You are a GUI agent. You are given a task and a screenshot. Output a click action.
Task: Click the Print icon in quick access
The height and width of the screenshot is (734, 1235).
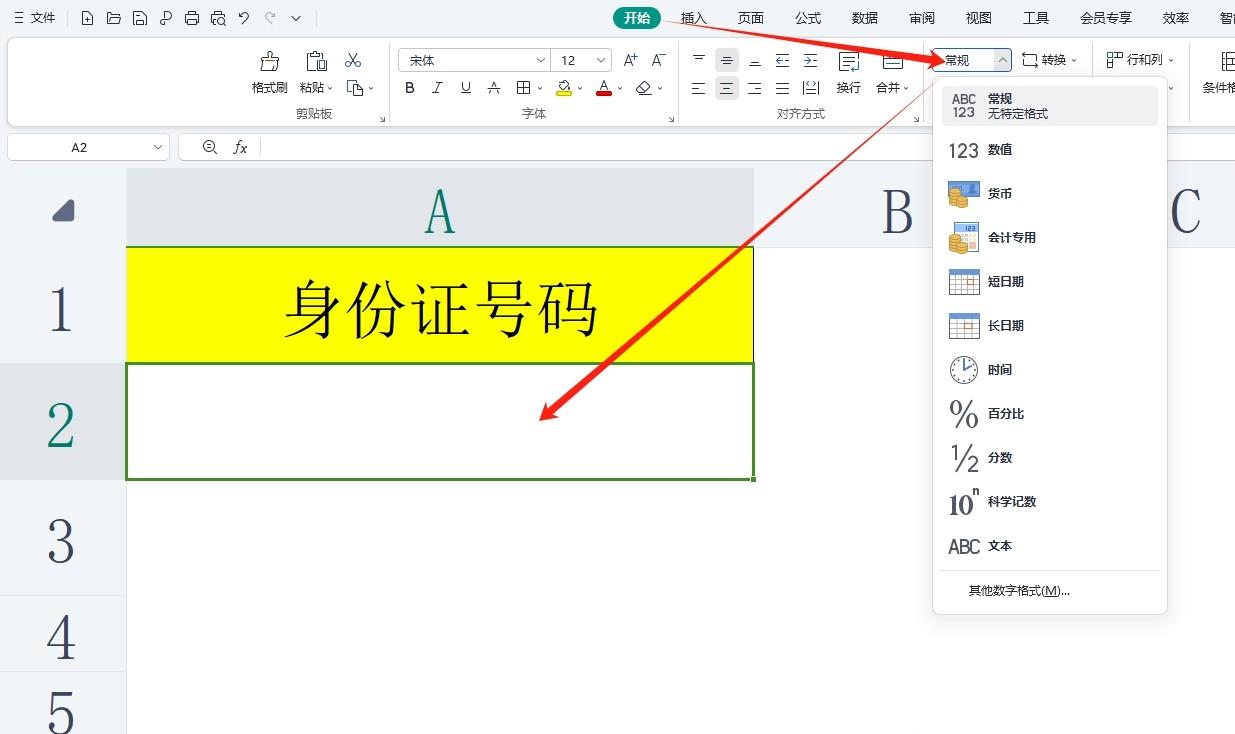[x=192, y=18]
